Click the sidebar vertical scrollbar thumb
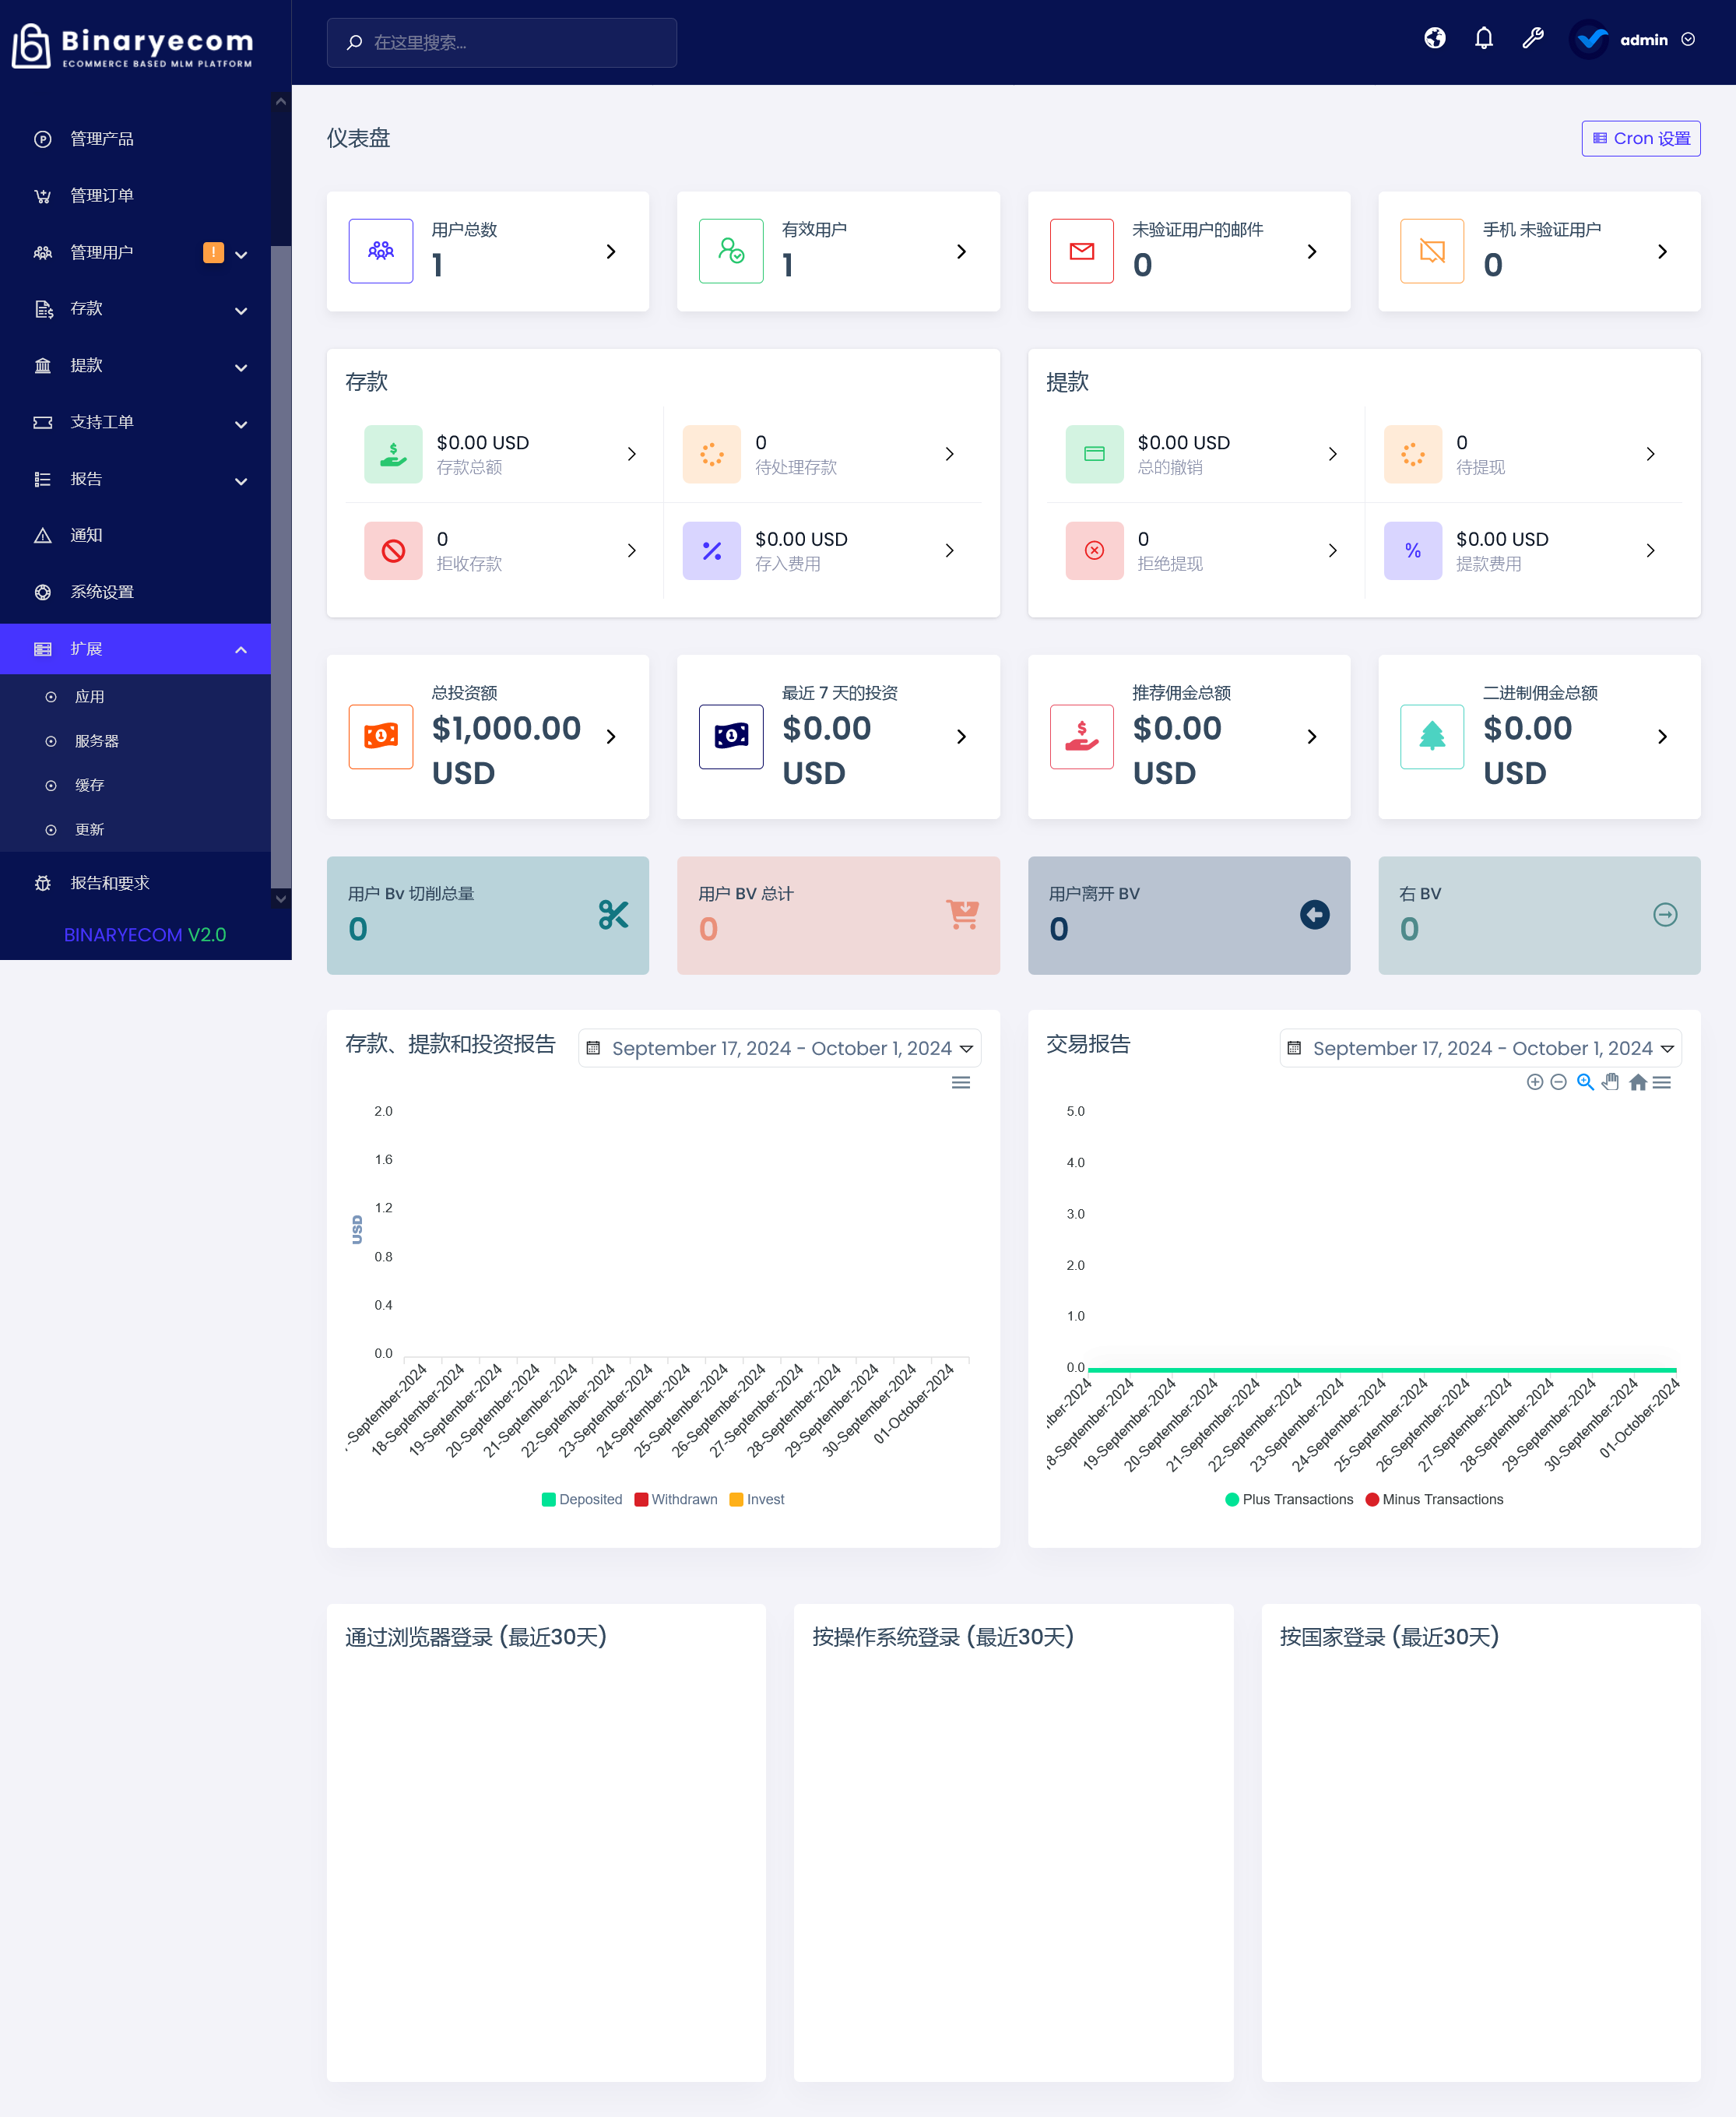Screen dimensions: 1736x2117 281,565
